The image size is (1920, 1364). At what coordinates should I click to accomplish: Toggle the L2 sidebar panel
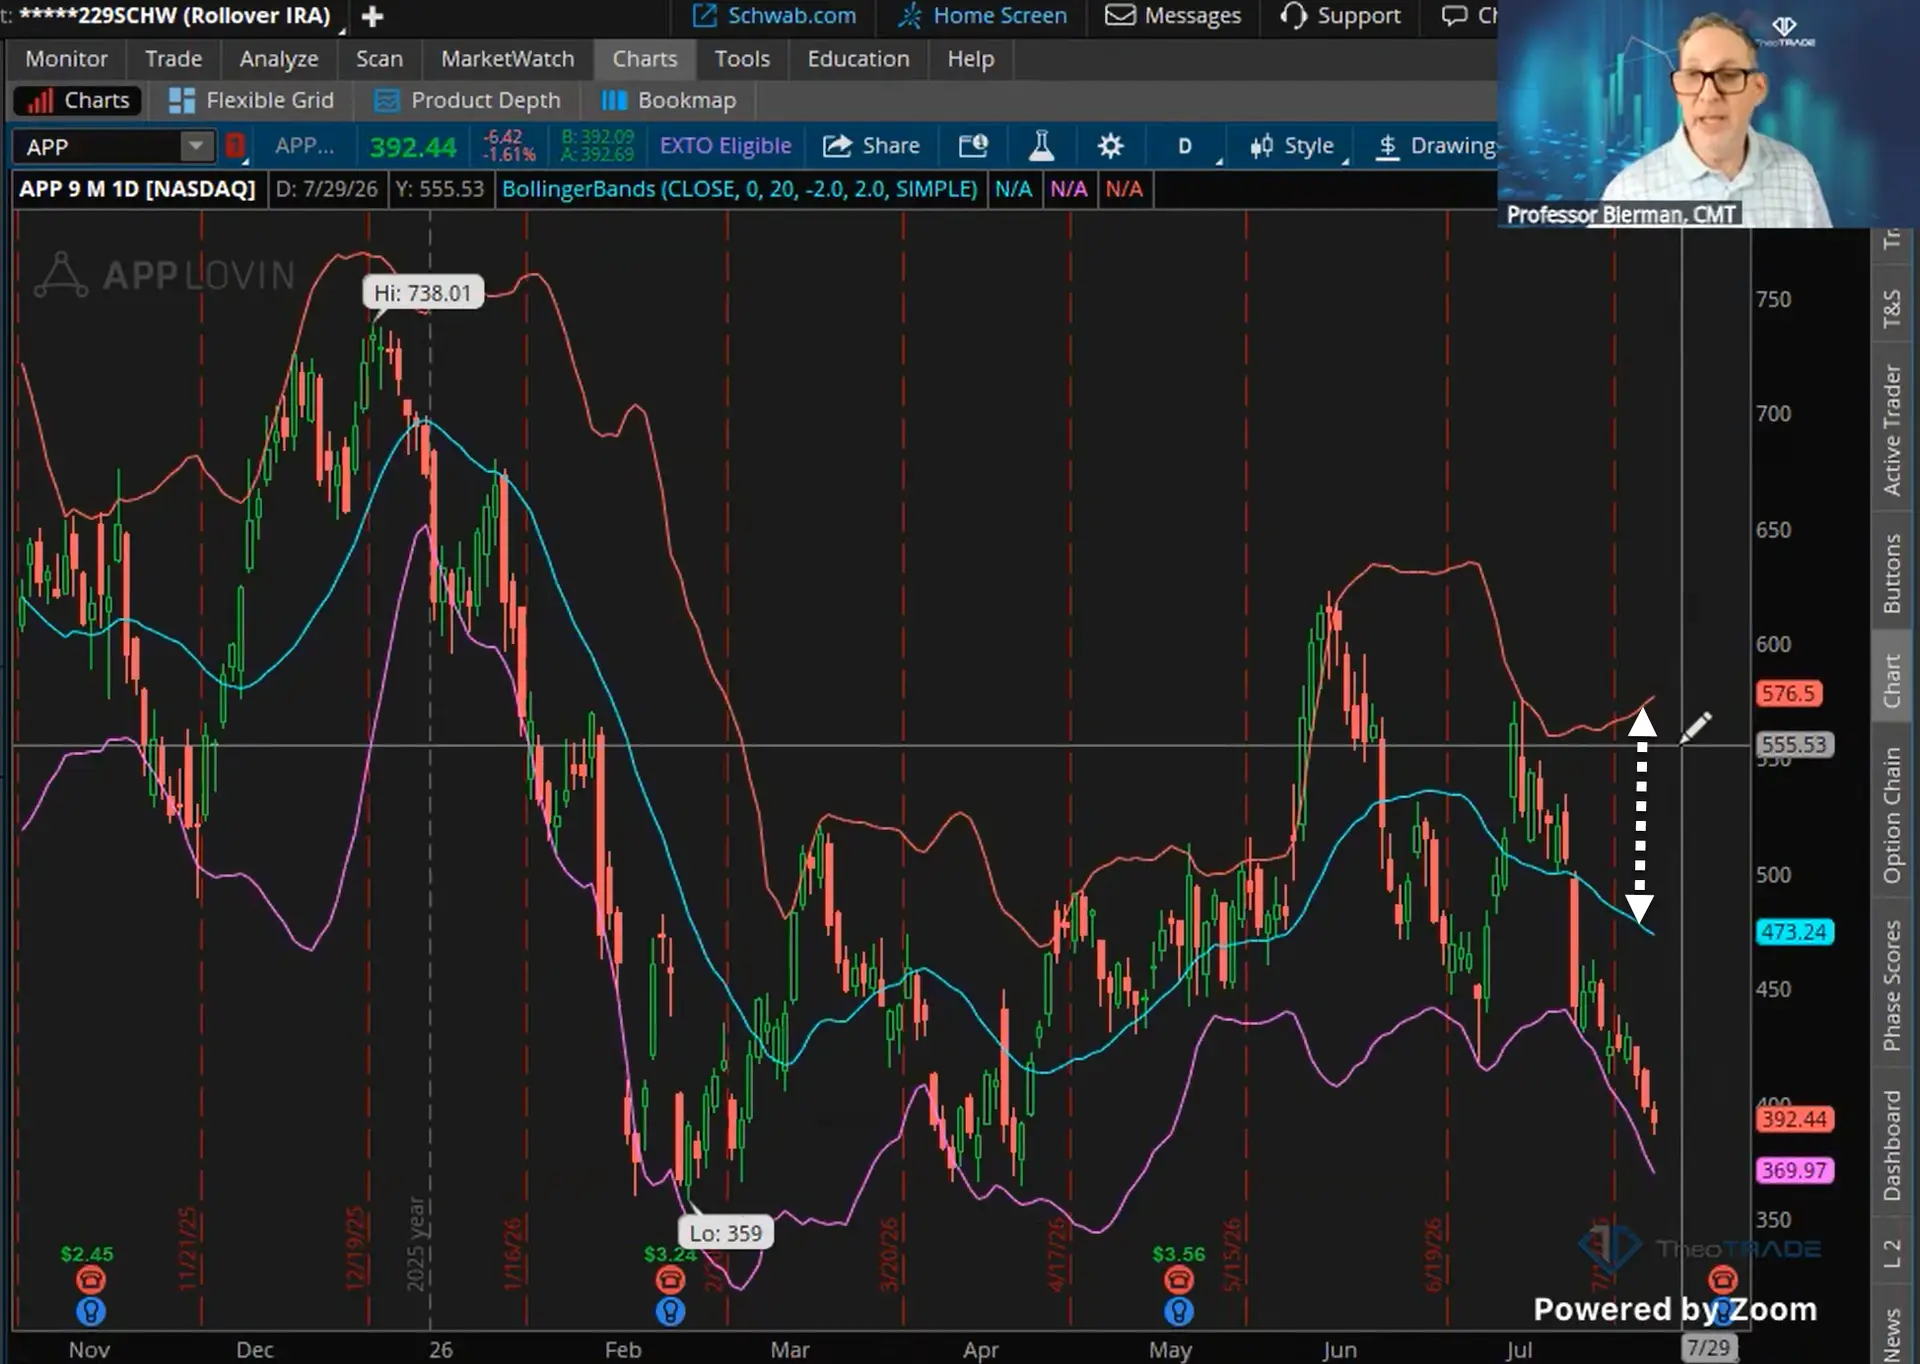point(1892,1253)
